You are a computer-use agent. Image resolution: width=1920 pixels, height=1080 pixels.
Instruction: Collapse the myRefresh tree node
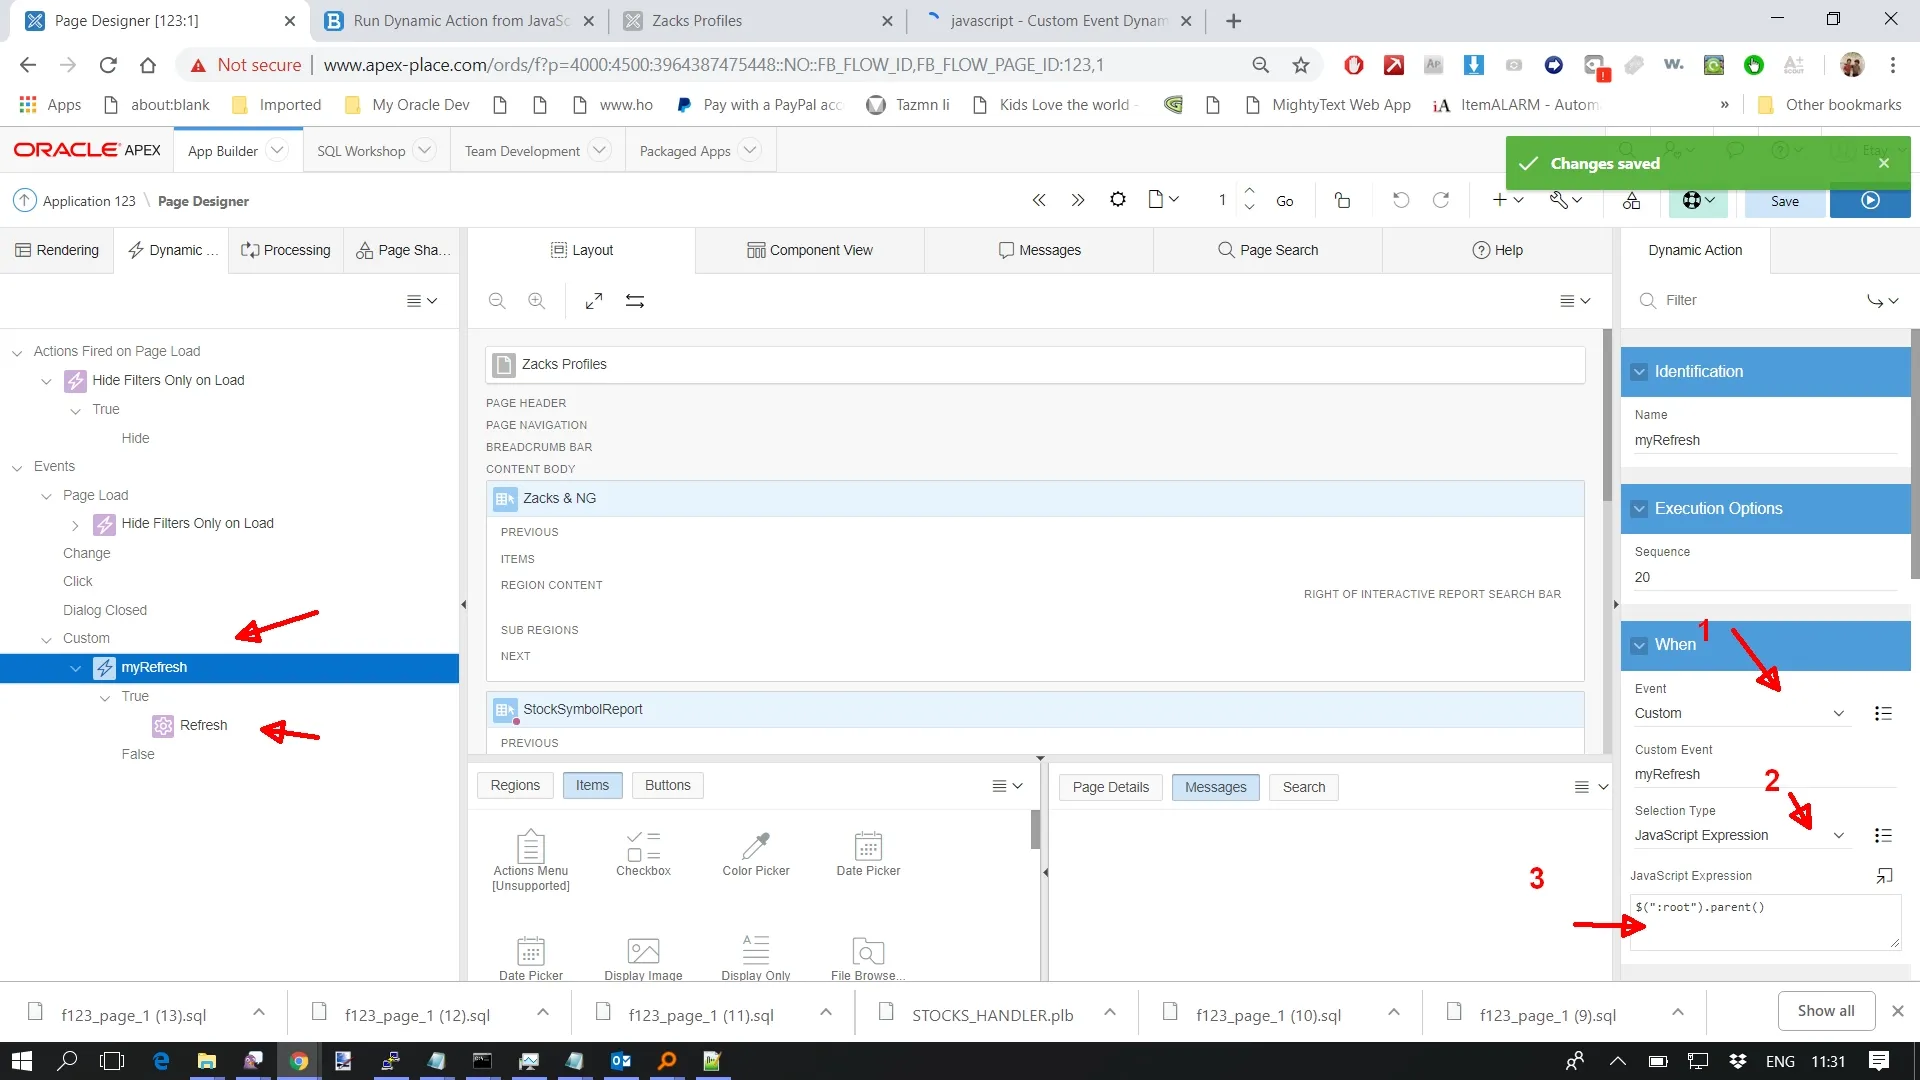[x=76, y=668]
